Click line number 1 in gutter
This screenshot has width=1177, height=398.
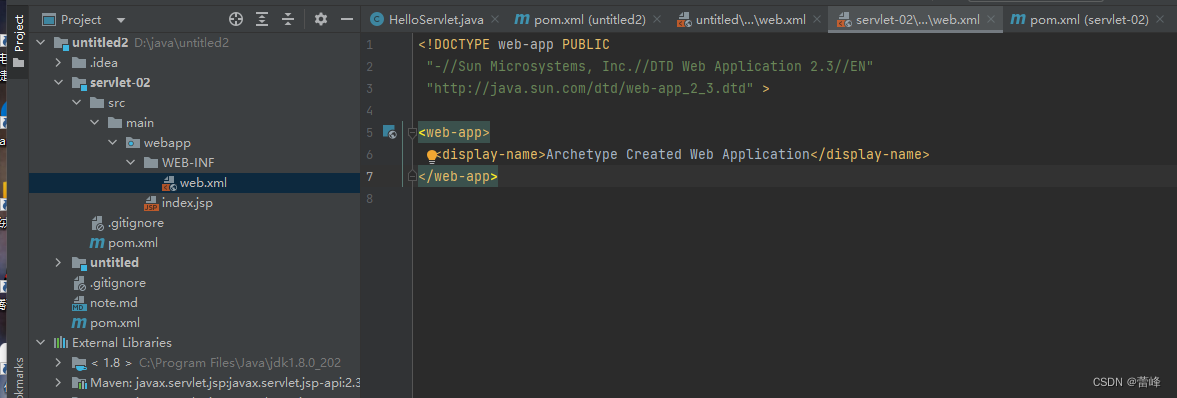coord(369,45)
